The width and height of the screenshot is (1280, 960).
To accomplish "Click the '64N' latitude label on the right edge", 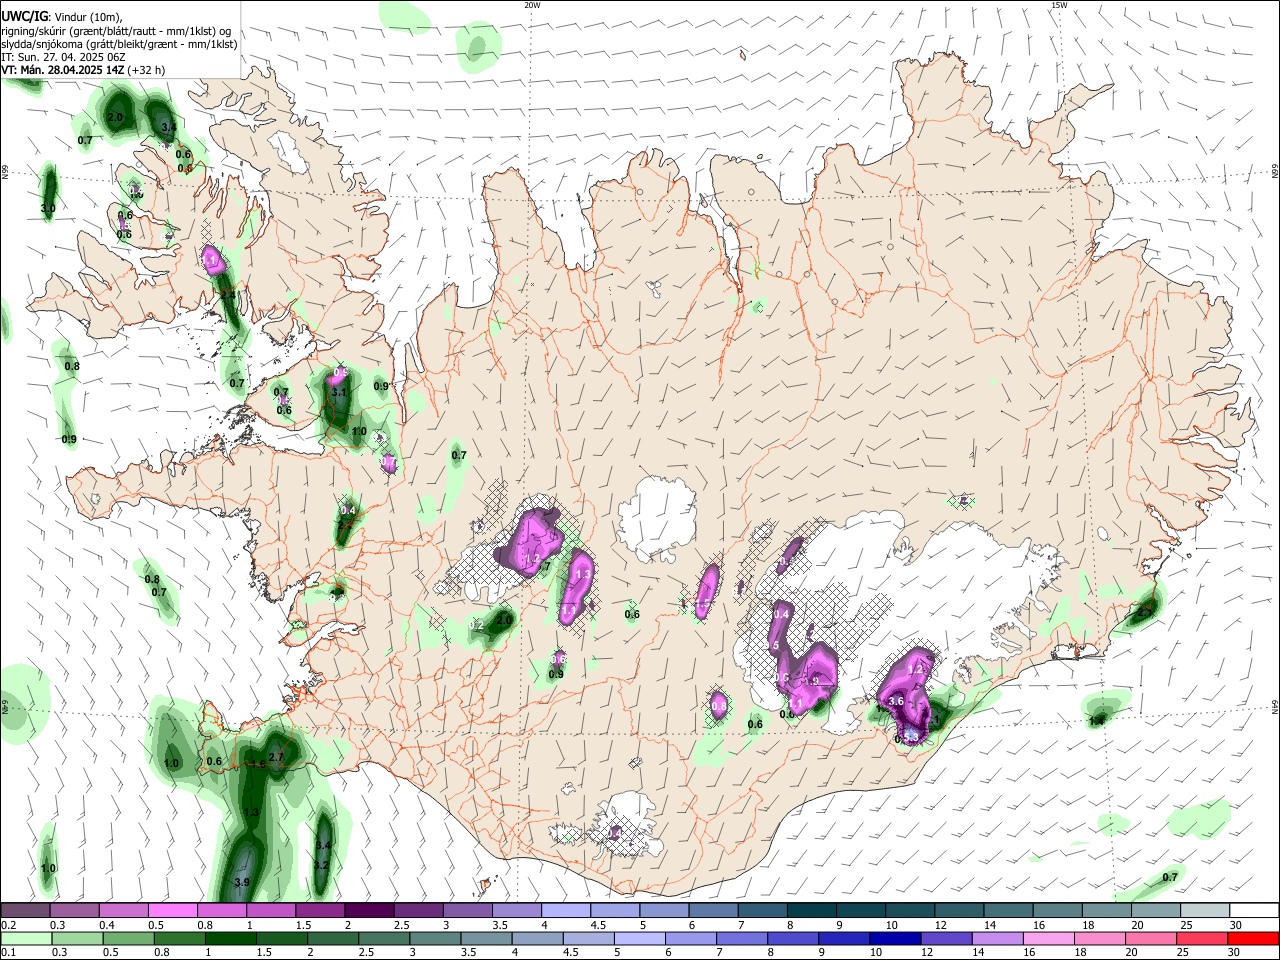I will [x=1275, y=707].
